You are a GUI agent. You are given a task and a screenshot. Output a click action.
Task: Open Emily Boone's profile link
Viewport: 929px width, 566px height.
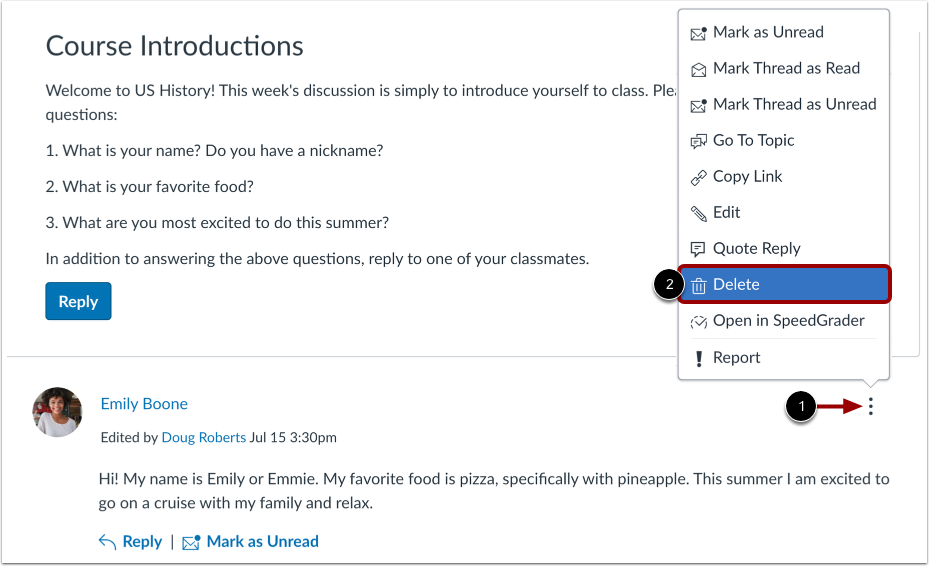tap(144, 404)
